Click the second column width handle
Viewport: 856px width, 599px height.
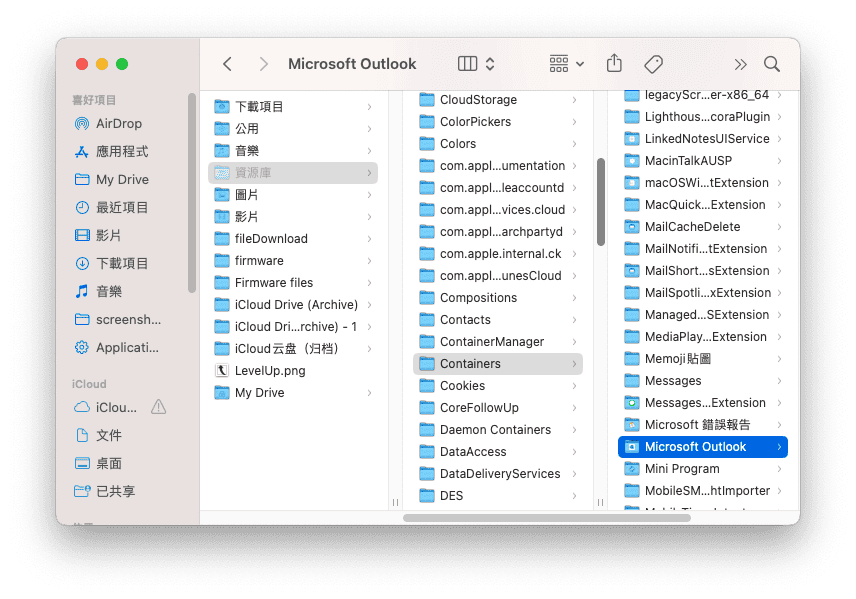click(x=600, y=502)
